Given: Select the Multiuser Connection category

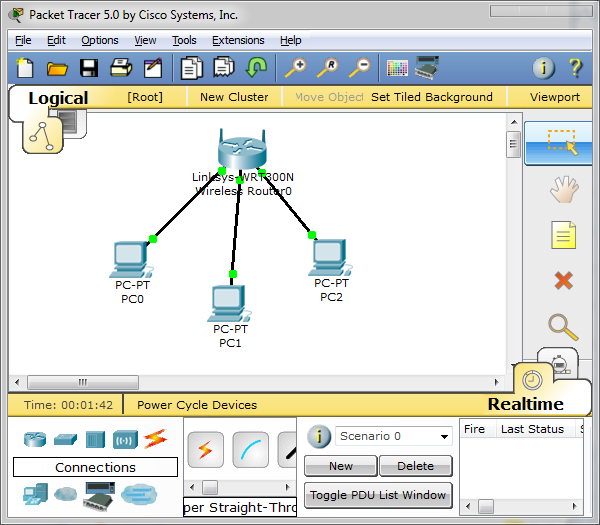Looking at the screenshot, I should coord(139,494).
